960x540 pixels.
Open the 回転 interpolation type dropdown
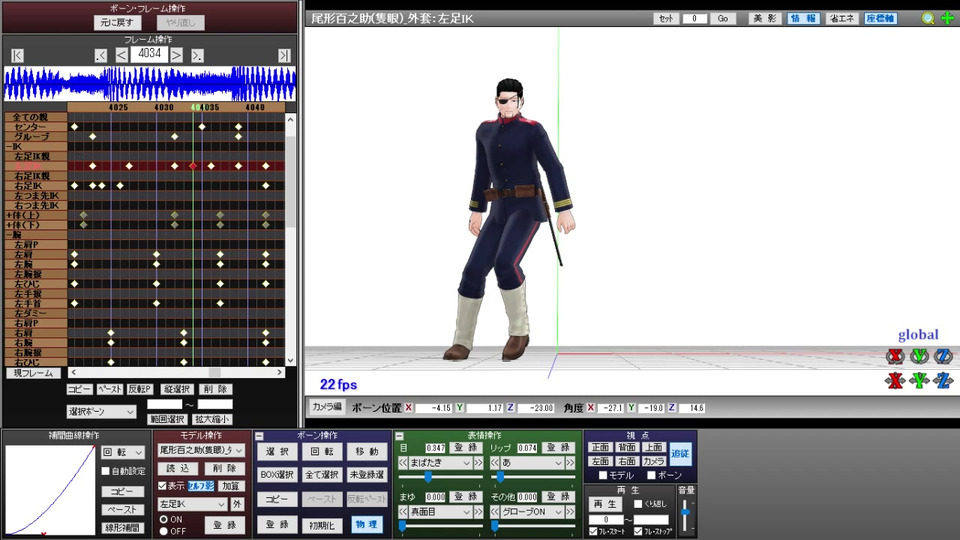(x=123, y=452)
